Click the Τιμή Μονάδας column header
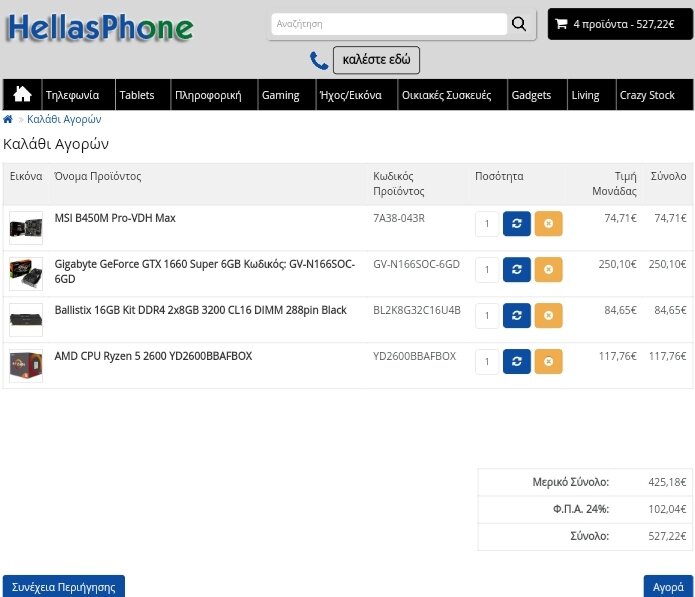Viewport: 695px width, 597px height. (x=614, y=184)
